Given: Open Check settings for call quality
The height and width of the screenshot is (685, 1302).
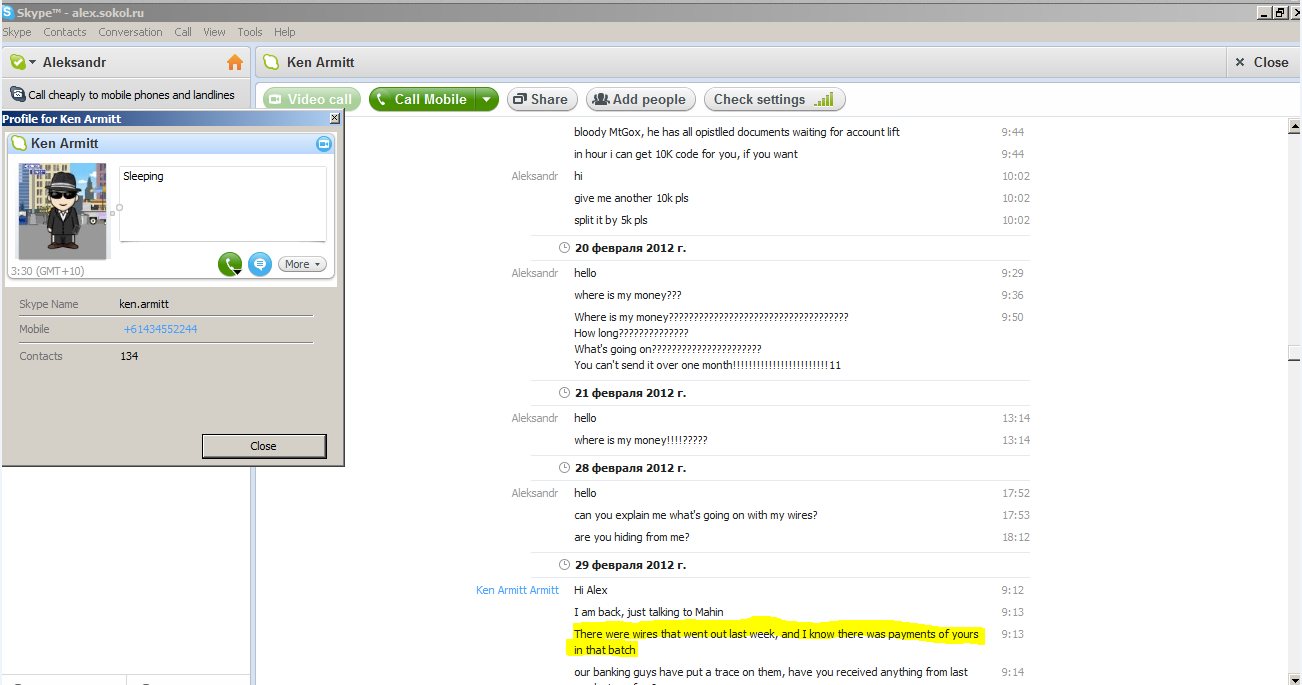Looking at the screenshot, I should click(x=775, y=99).
